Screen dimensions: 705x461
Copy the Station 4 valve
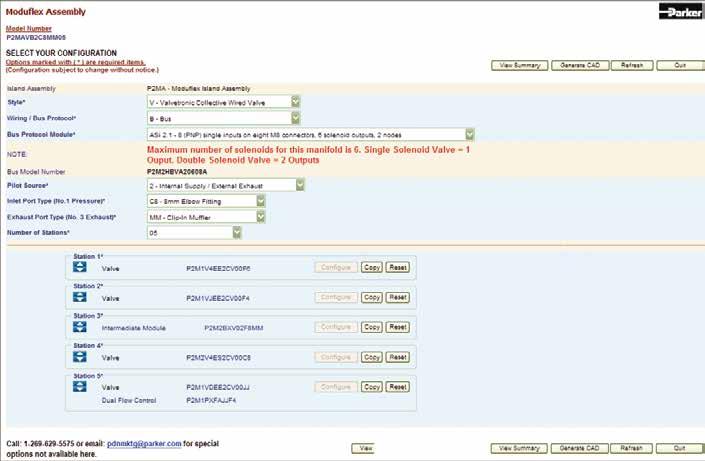(372, 357)
